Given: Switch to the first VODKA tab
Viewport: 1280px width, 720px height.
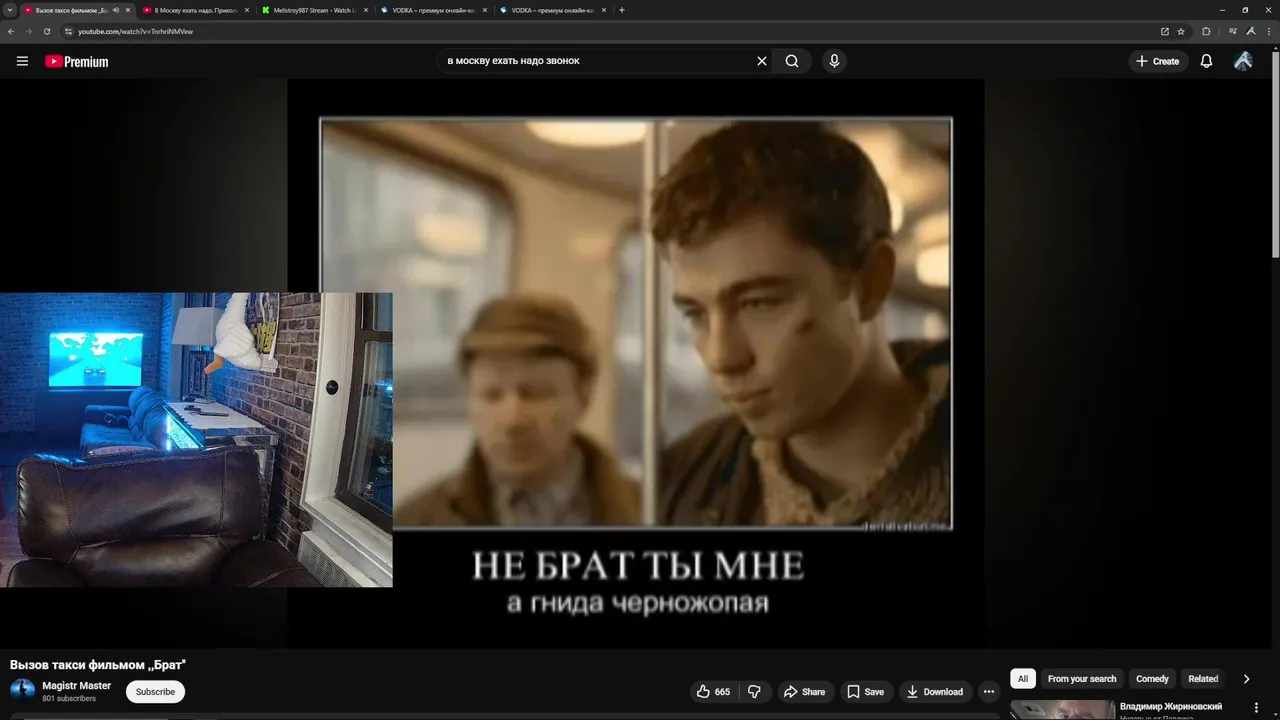Looking at the screenshot, I should coord(432,10).
